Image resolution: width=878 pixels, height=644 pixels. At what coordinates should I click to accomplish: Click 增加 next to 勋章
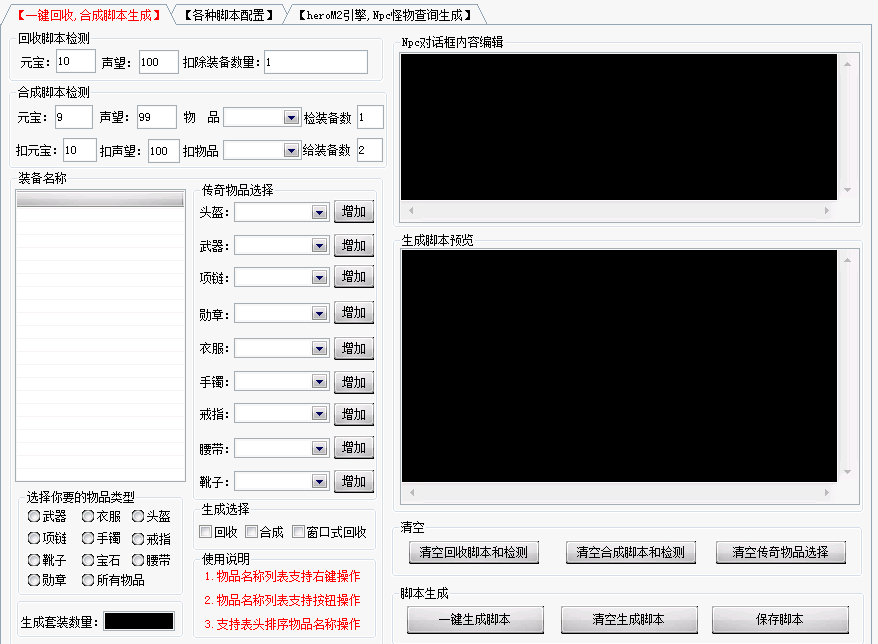[x=354, y=312]
